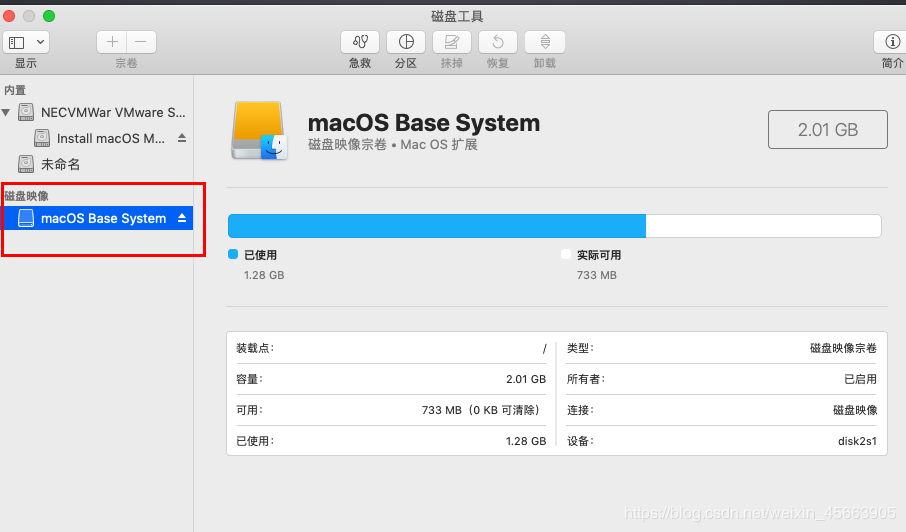Click the 2.01 GB capacity box

pos(827,129)
